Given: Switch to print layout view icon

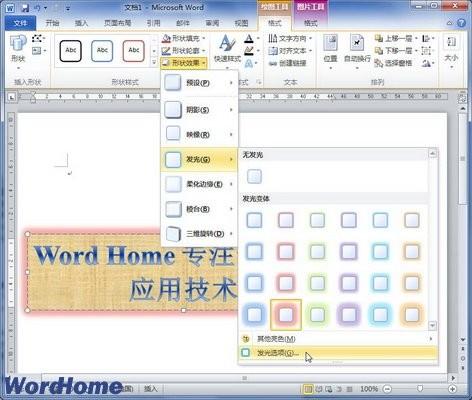Looking at the screenshot, I should coord(308,389).
